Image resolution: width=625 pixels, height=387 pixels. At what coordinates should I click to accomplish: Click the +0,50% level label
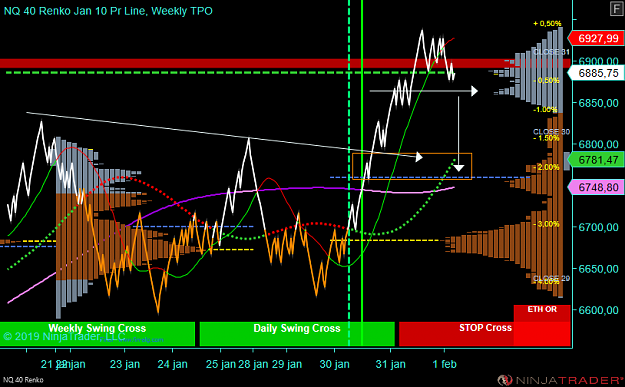point(547,24)
